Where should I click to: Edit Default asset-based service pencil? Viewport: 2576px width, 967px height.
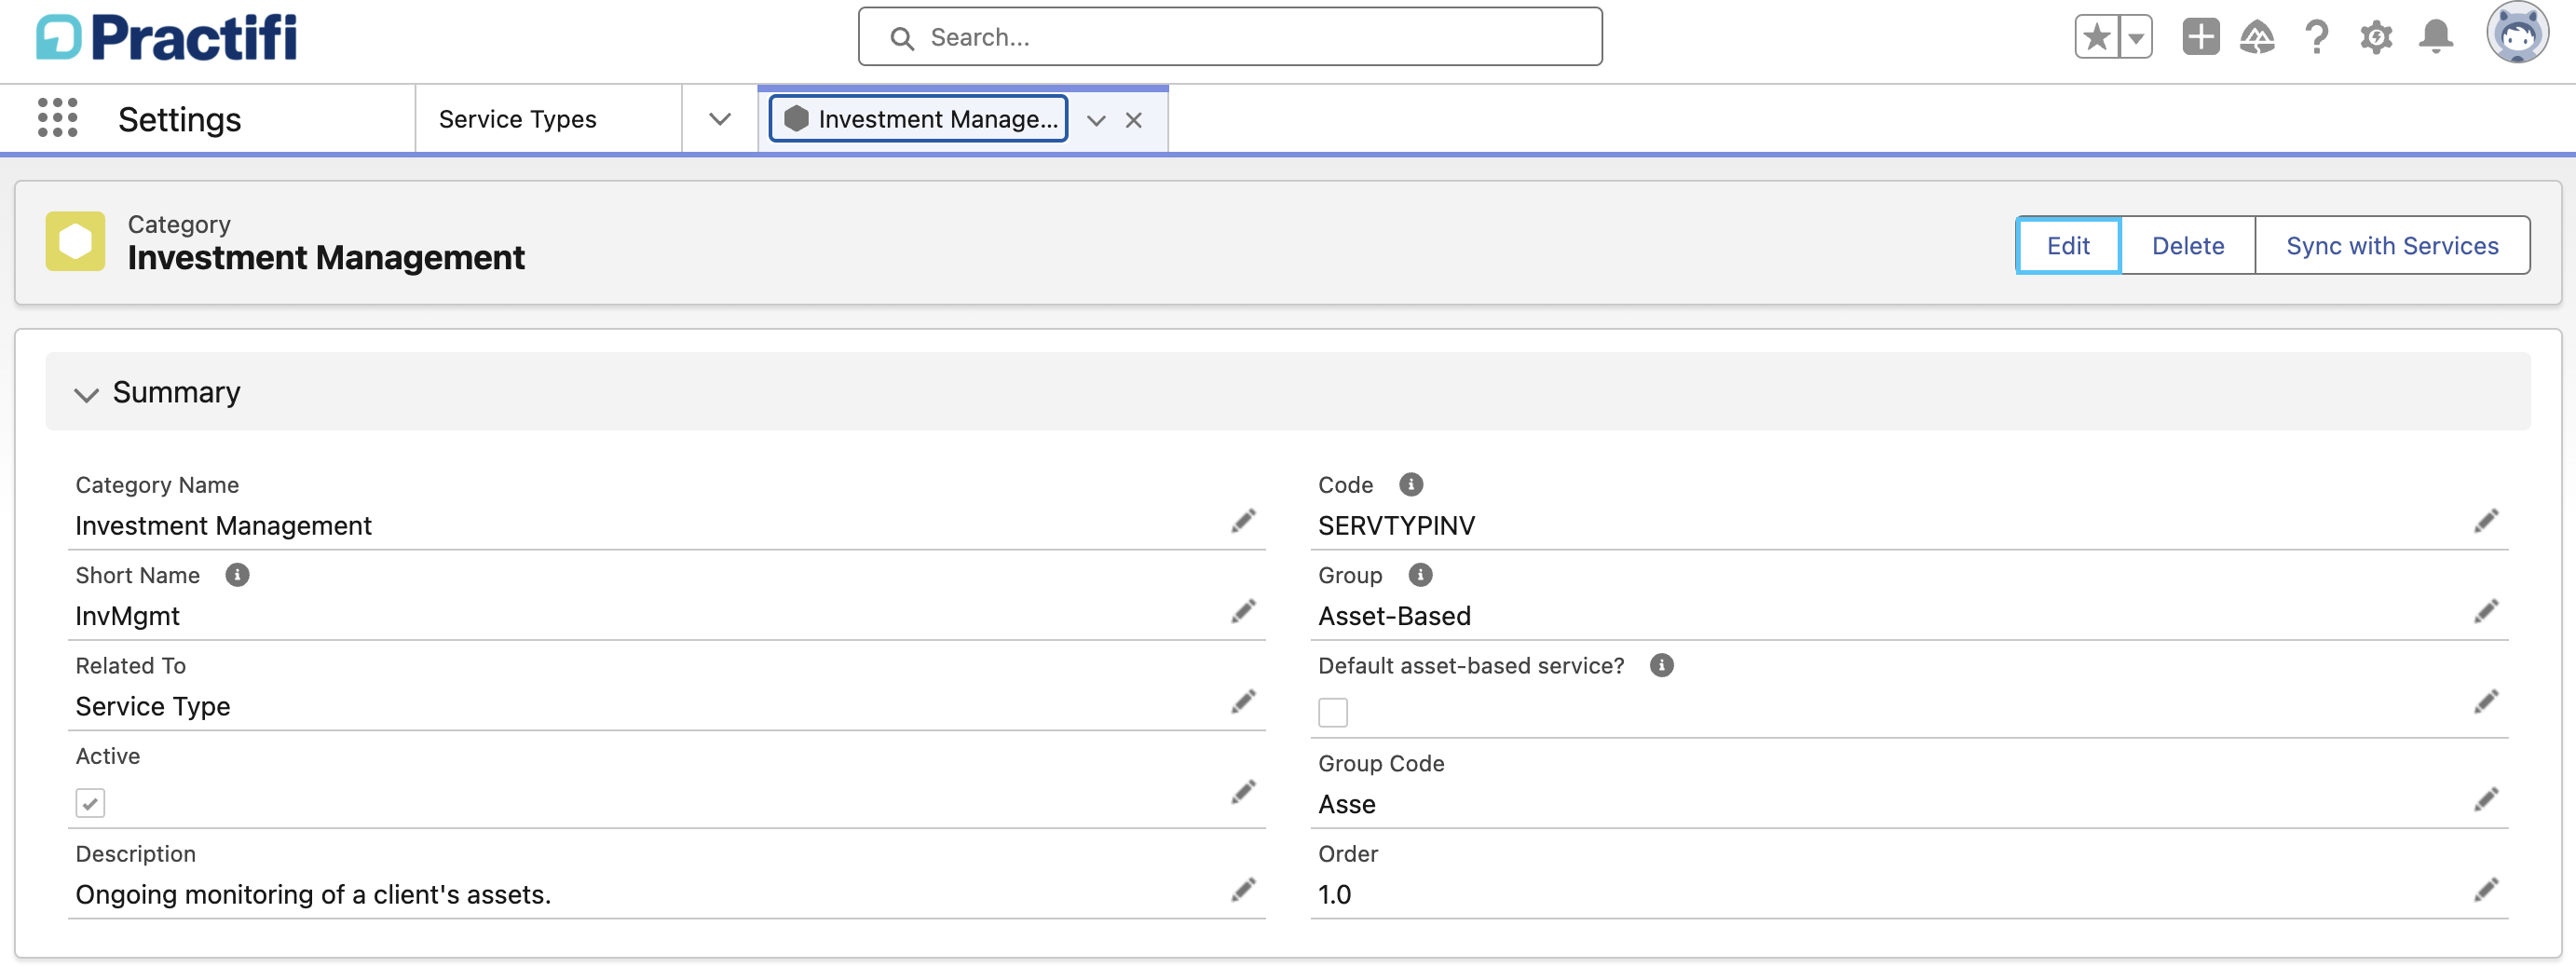point(2485,702)
